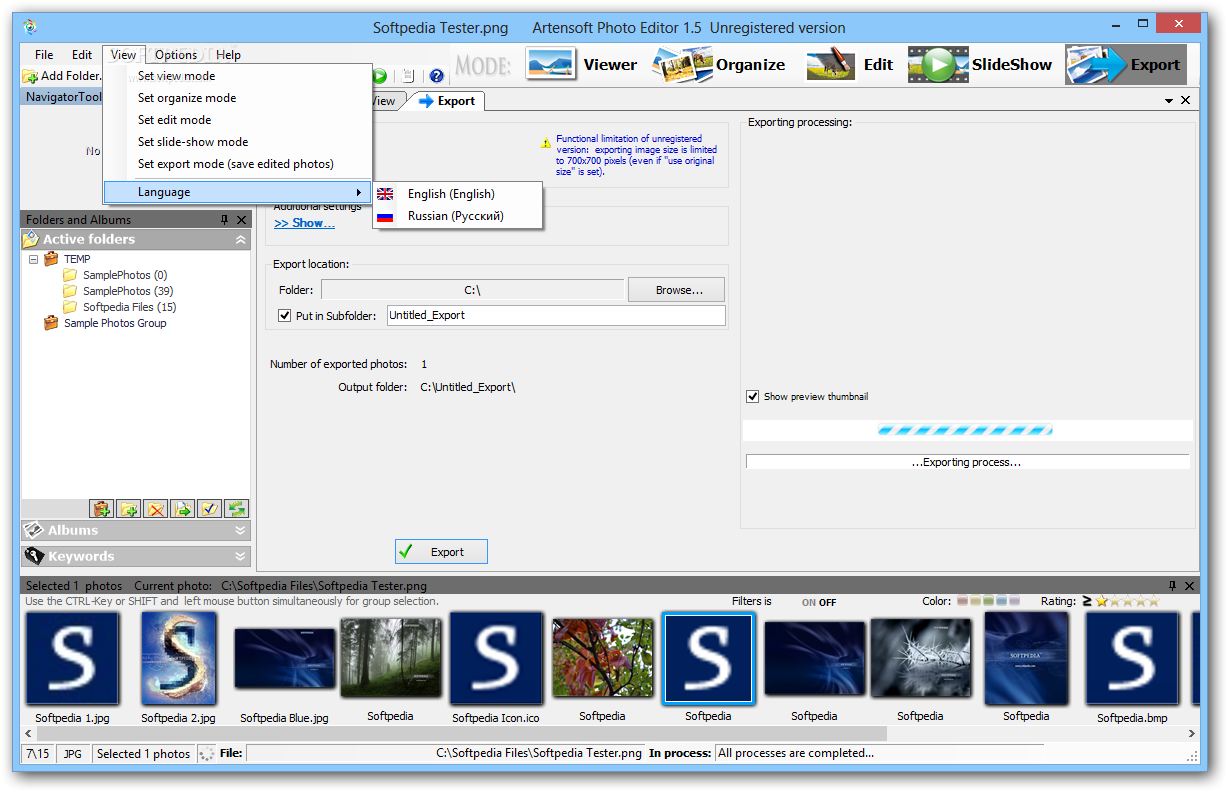This screenshot has height=792, width=1228.
Task: Open the blue question-mark help icon
Action: click(x=436, y=75)
